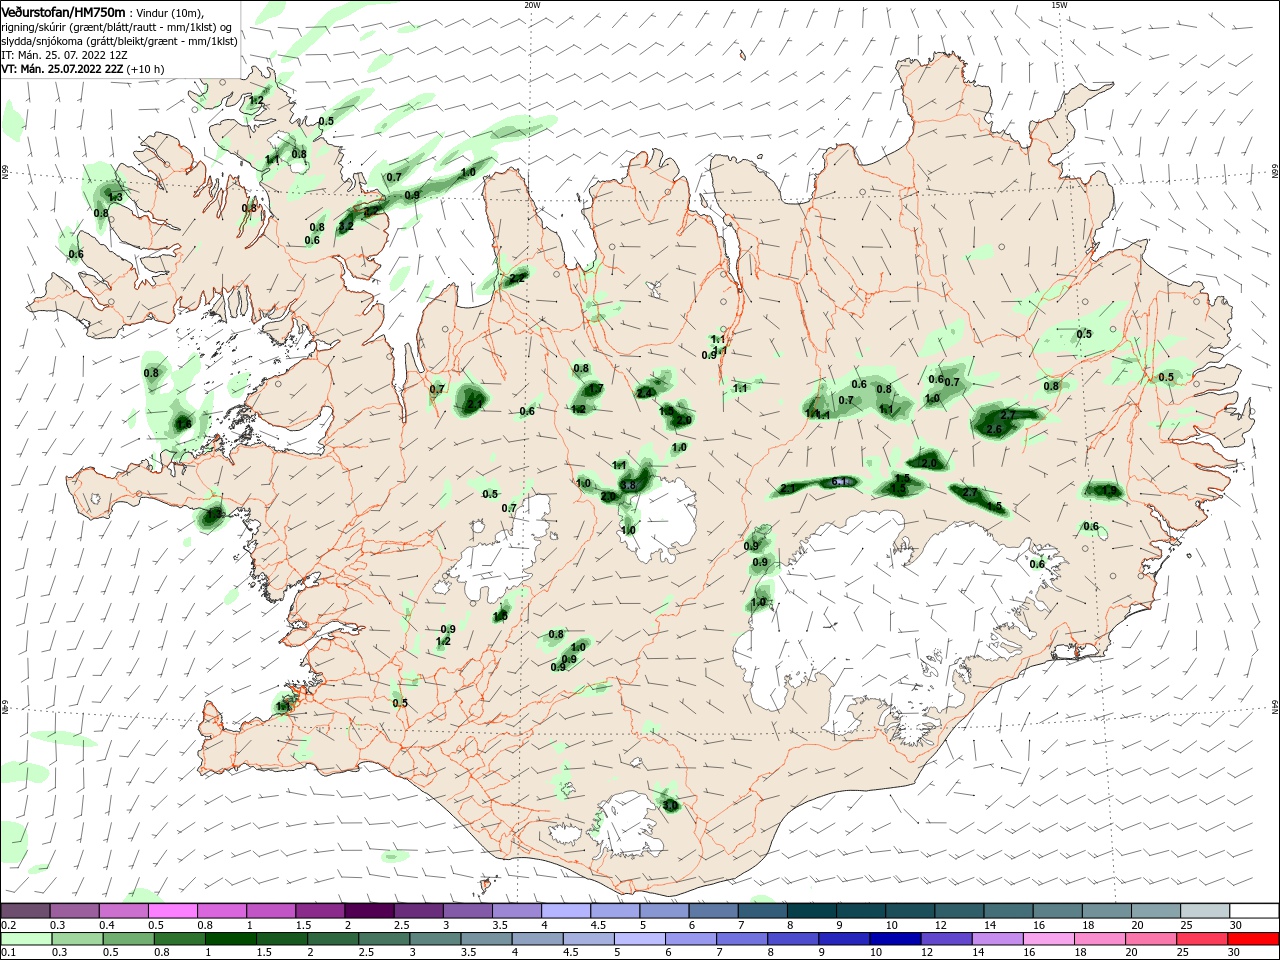Screen dimensions: 1280x960
Task: Click the deep blue 10 swatch in bottom legend row
Action: tap(893, 939)
